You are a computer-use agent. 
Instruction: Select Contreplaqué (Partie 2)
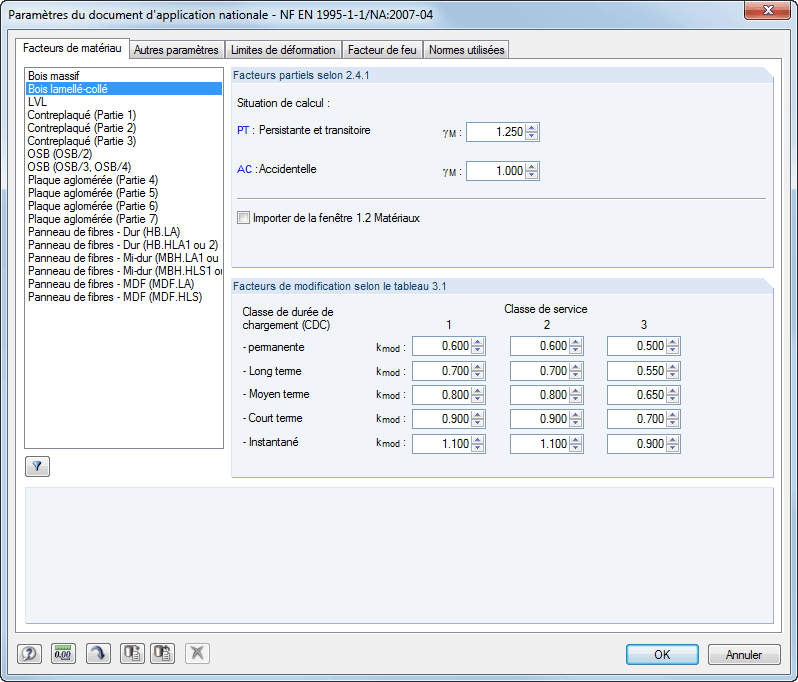pos(124,128)
